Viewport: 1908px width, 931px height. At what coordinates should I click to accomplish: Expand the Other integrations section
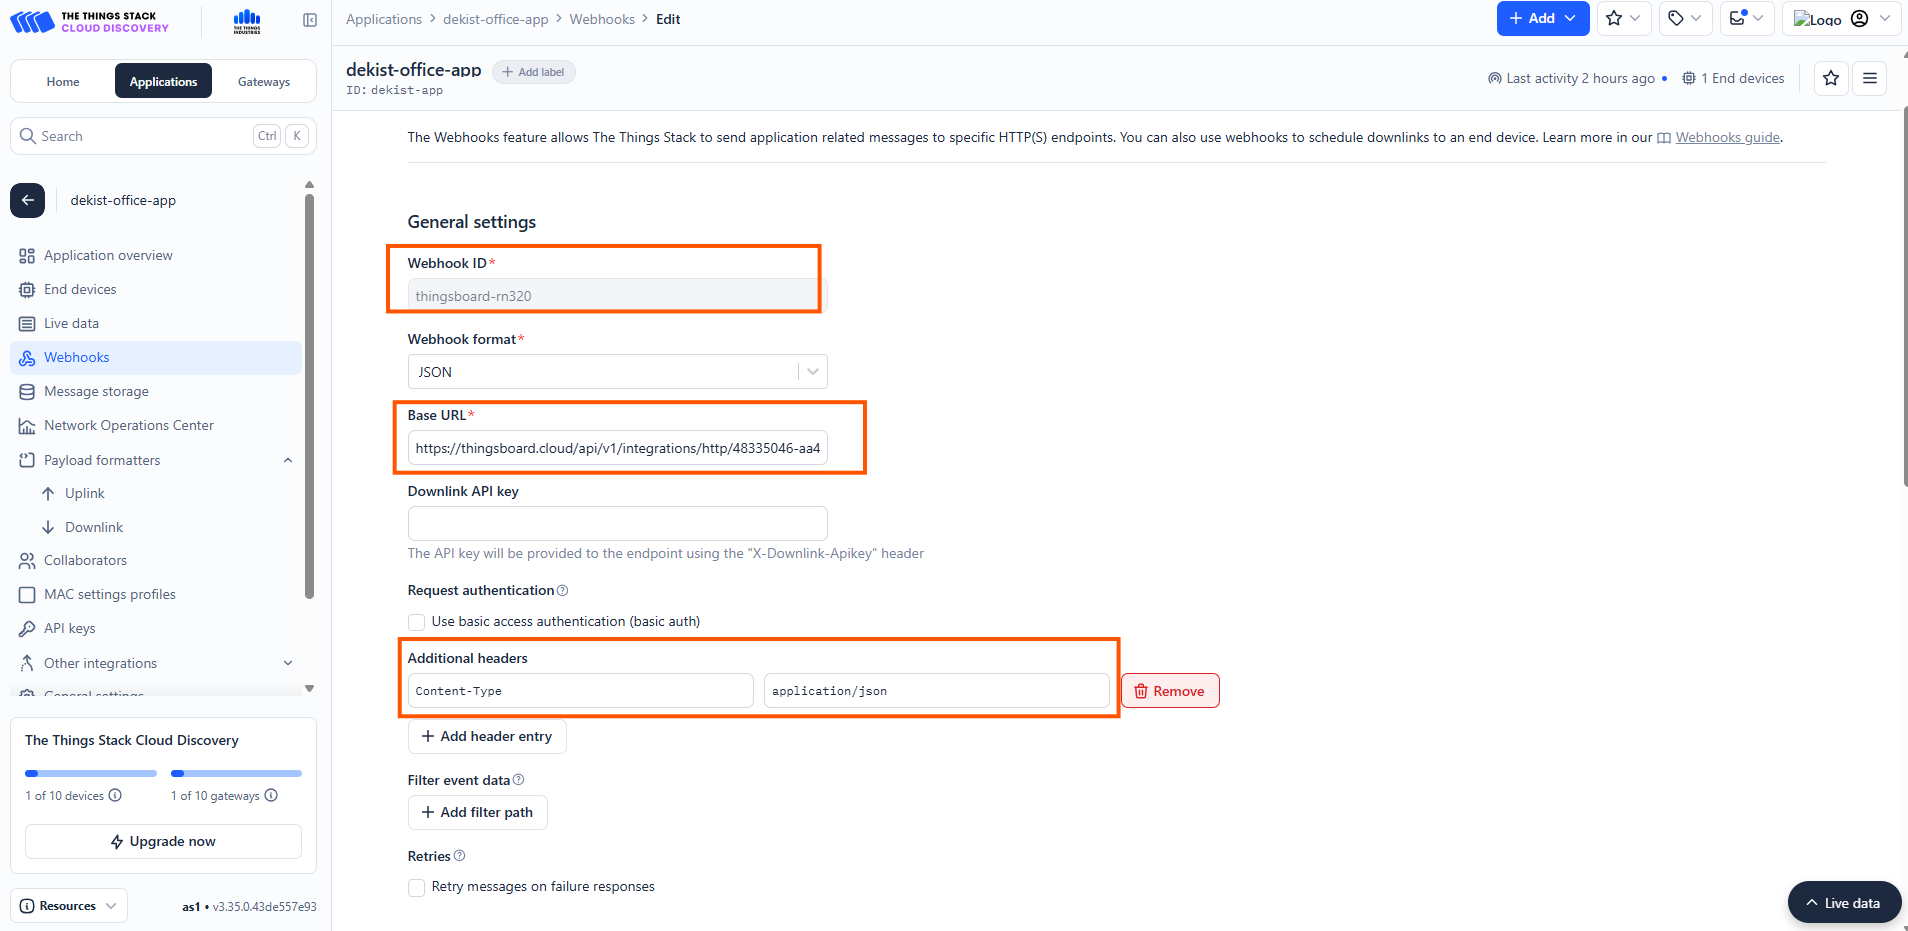288,663
